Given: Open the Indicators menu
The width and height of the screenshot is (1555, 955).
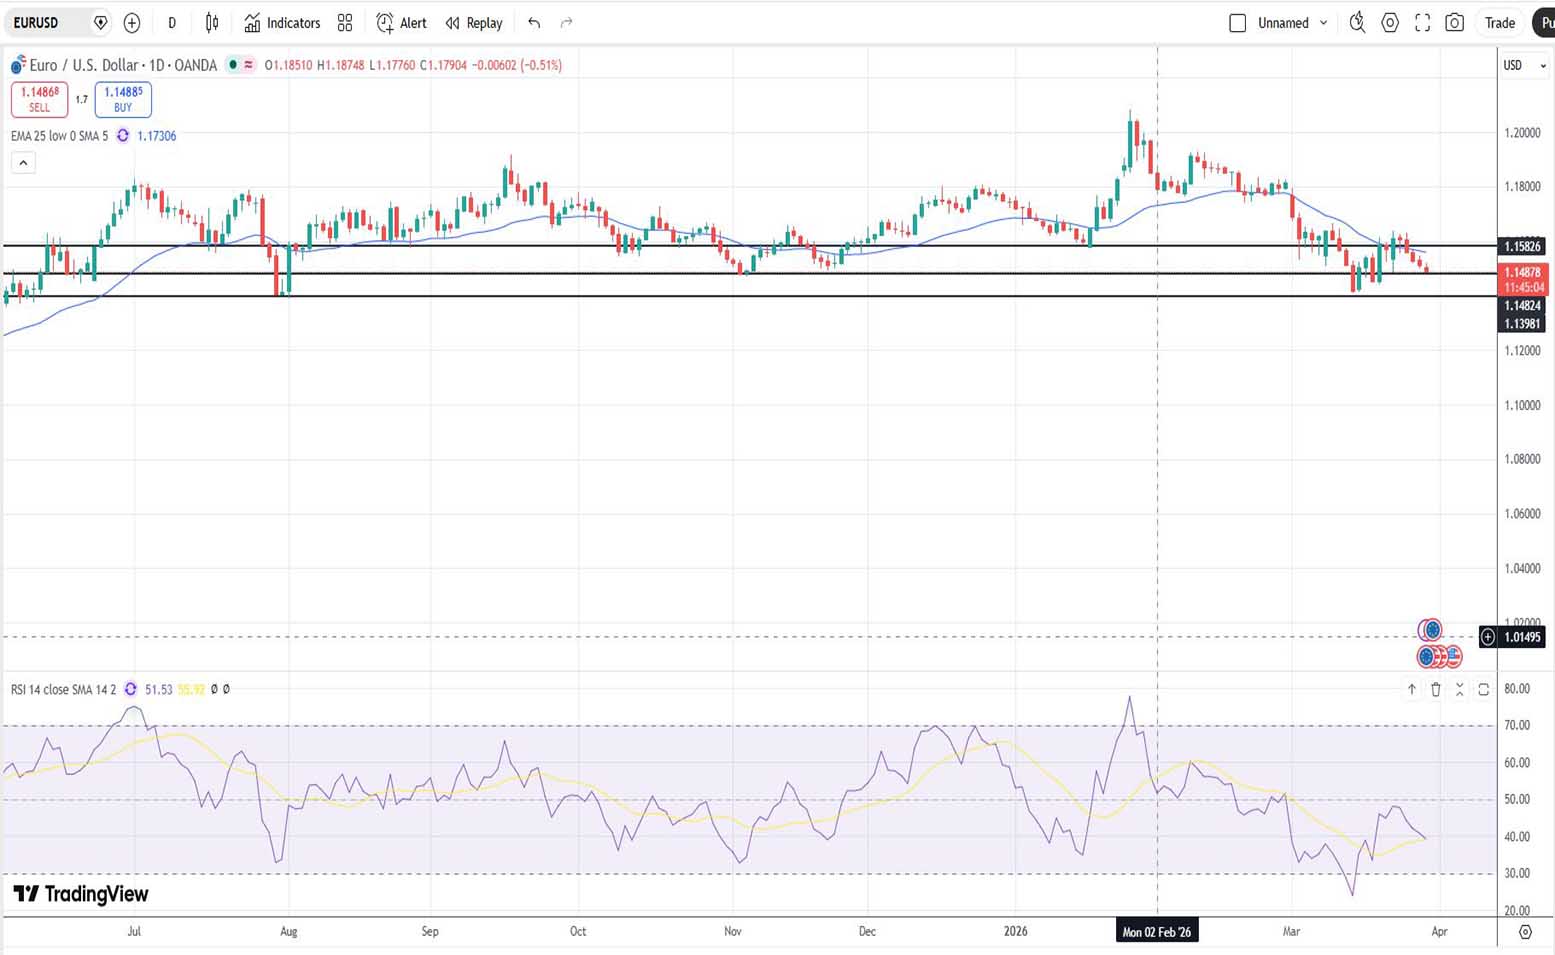Looking at the screenshot, I should point(283,23).
